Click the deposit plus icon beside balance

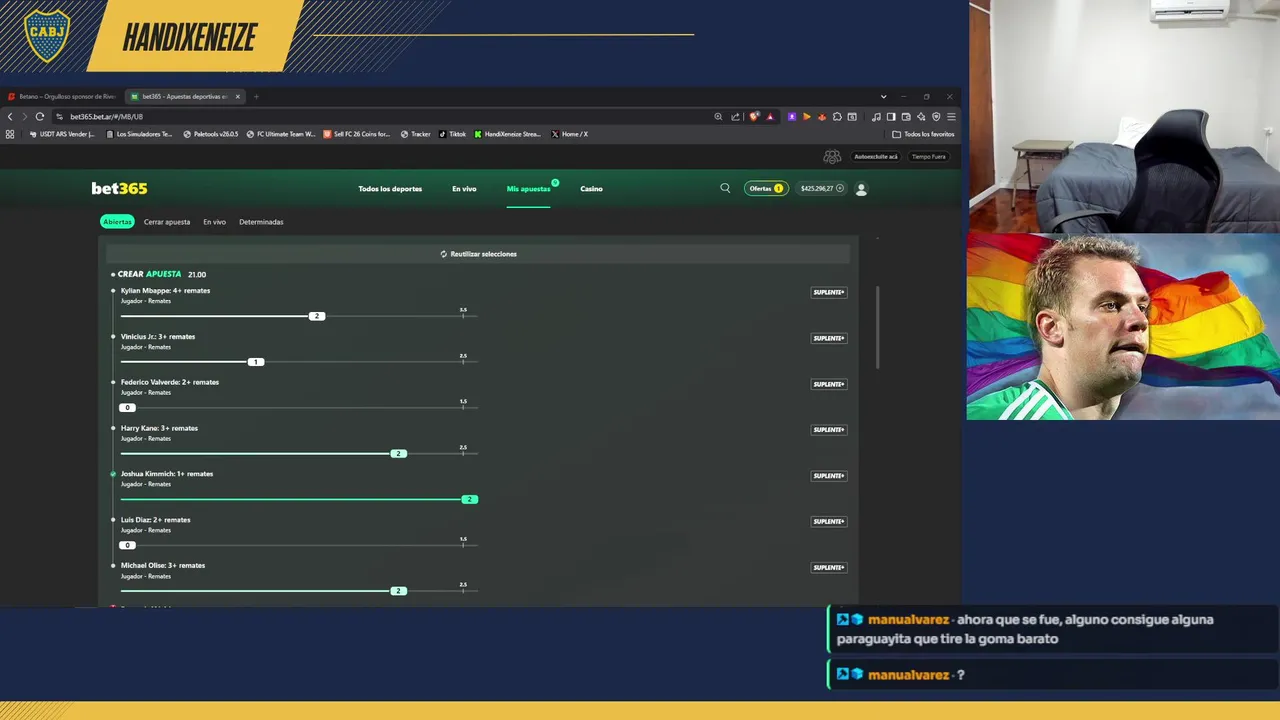840,188
